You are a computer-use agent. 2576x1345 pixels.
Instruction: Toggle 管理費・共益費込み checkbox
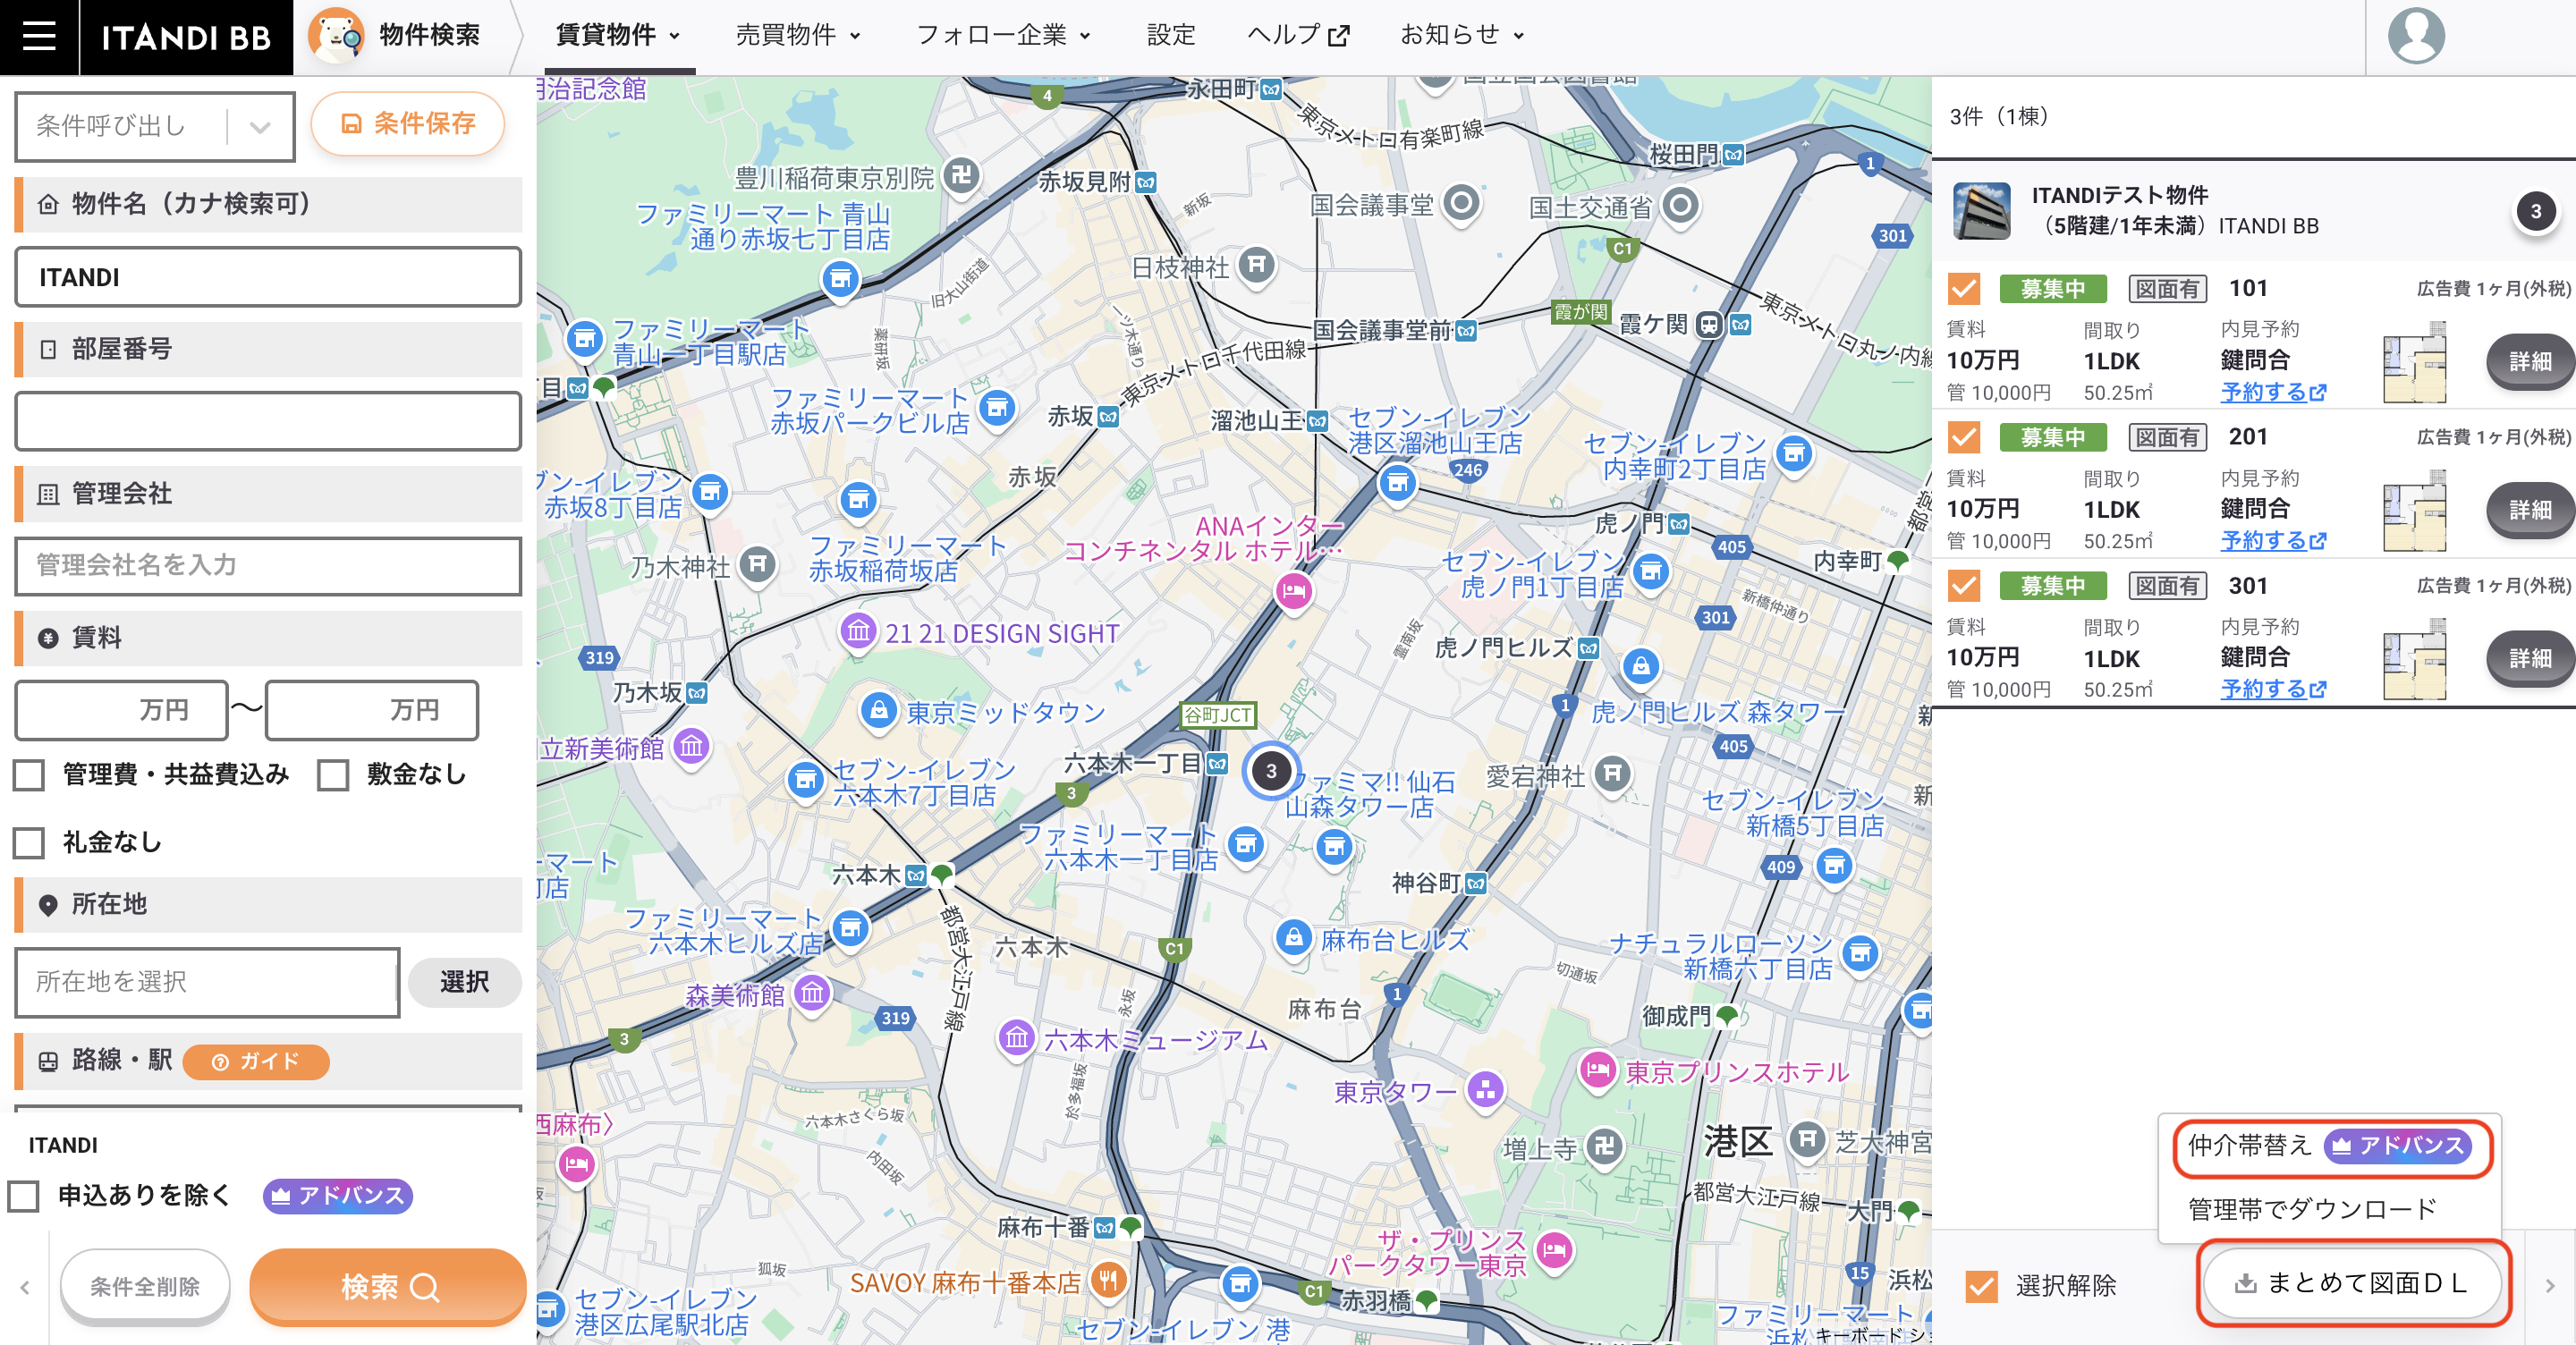[29, 775]
